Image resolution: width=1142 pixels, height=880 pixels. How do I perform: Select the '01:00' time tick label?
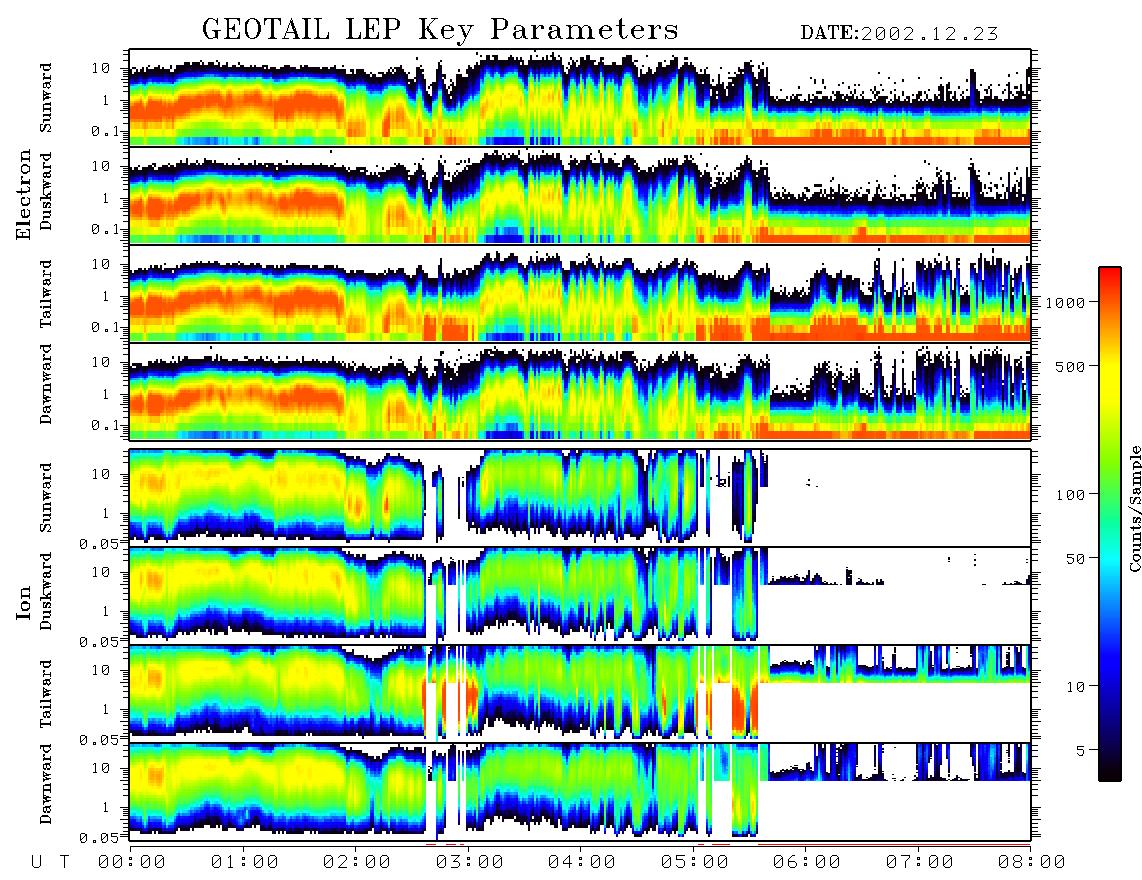[245, 863]
